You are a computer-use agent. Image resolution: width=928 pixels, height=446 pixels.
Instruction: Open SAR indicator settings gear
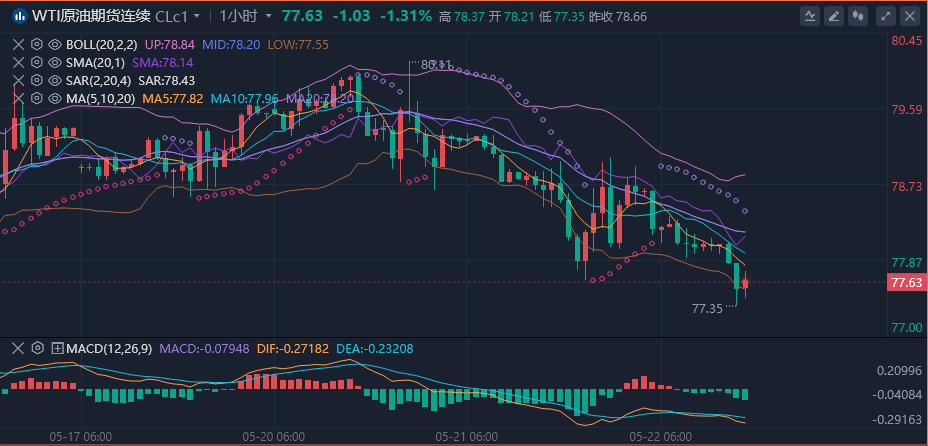tap(37, 80)
